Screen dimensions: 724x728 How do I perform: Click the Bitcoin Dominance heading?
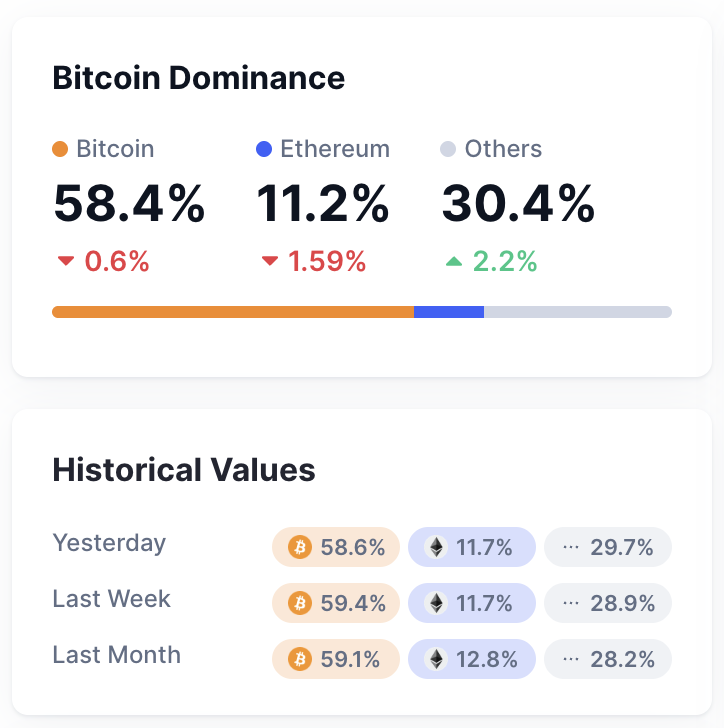198,78
